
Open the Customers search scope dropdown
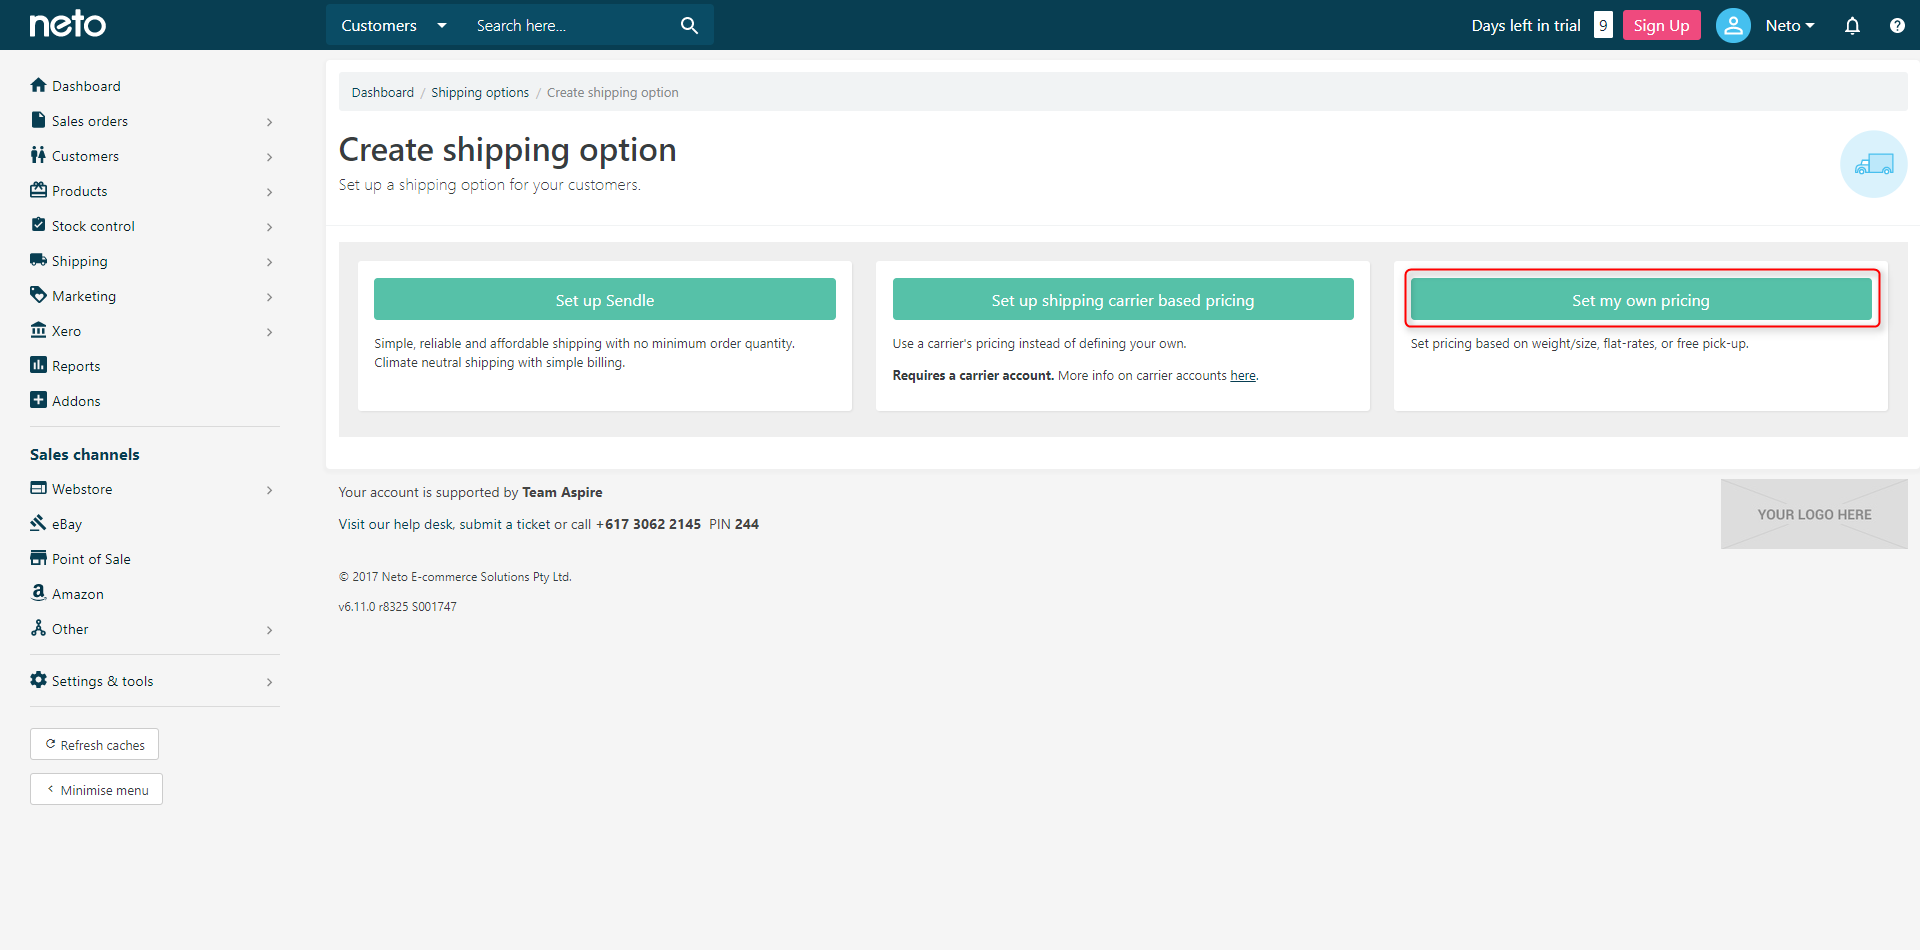(393, 25)
